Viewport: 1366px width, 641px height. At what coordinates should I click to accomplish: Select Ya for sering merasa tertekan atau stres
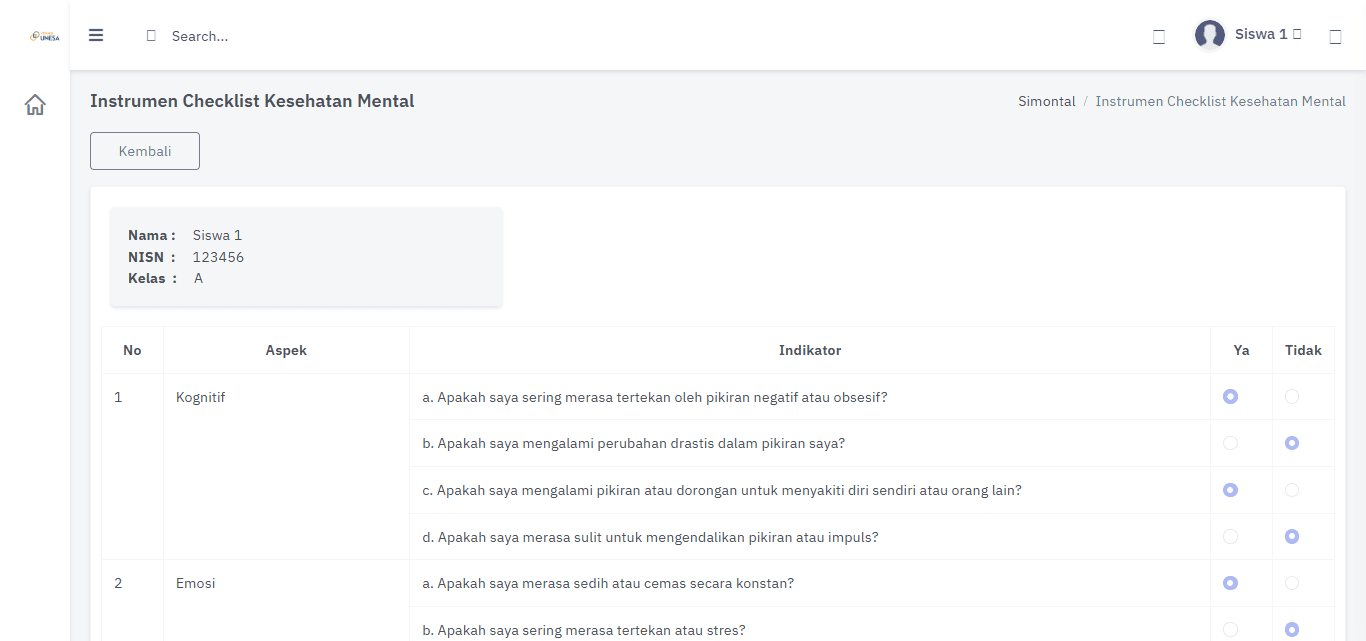tap(1230, 630)
